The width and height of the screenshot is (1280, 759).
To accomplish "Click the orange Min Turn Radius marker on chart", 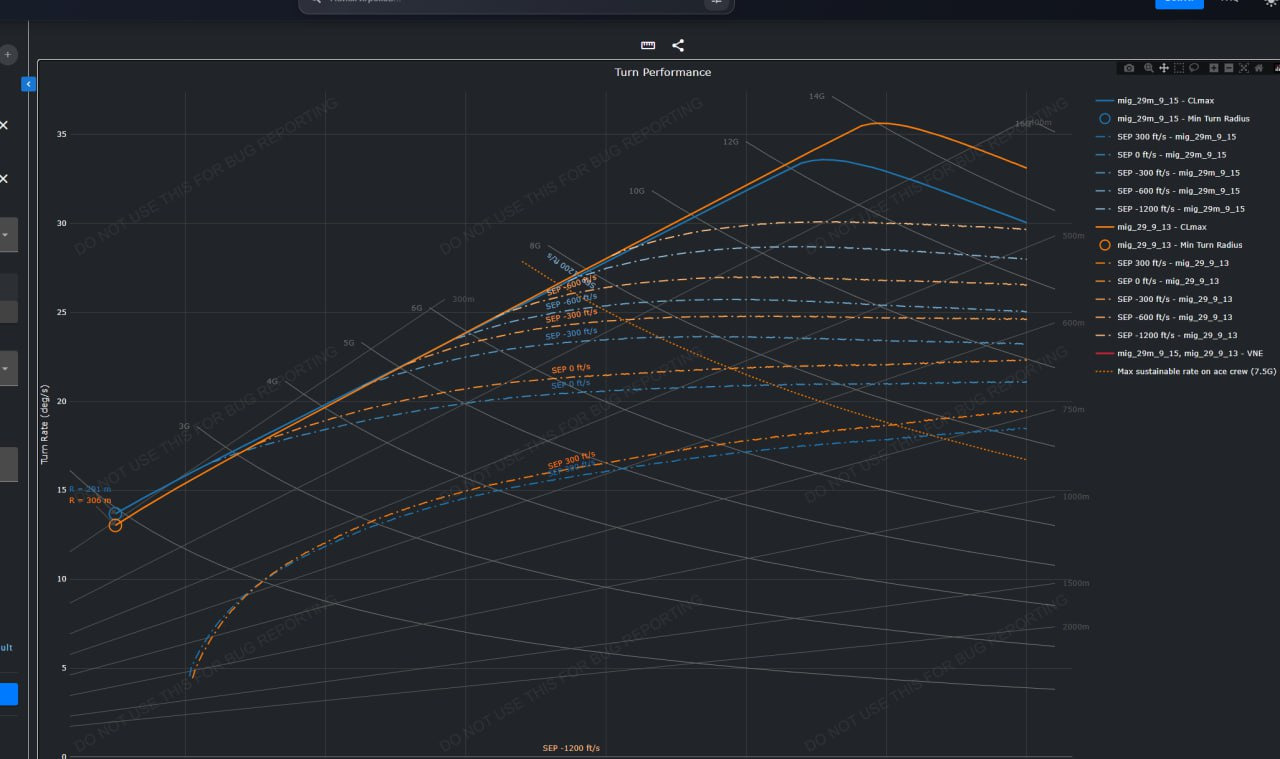I will [x=115, y=525].
